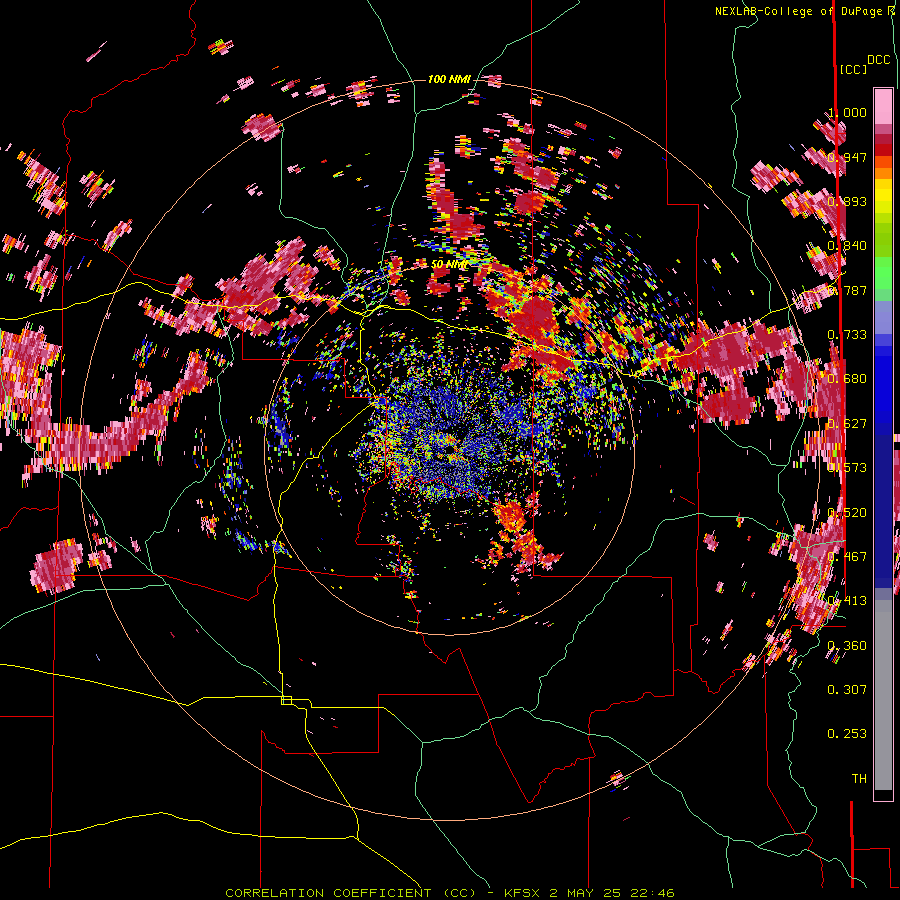Click the "50 NMI" range ring label
Viewport: 900px width, 900px height.
point(449,265)
